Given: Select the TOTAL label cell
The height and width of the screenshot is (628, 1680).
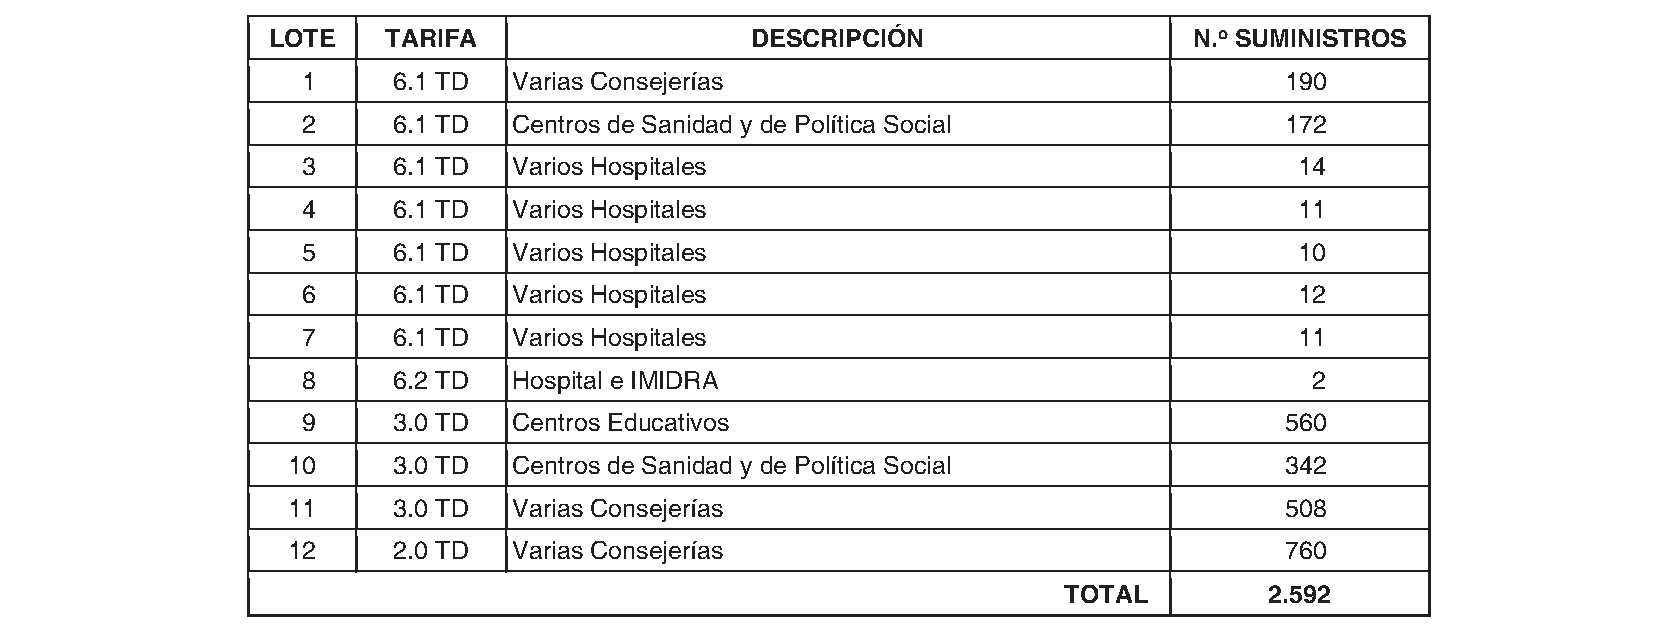Looking at the screenshot, I should tap(1105, 595).
